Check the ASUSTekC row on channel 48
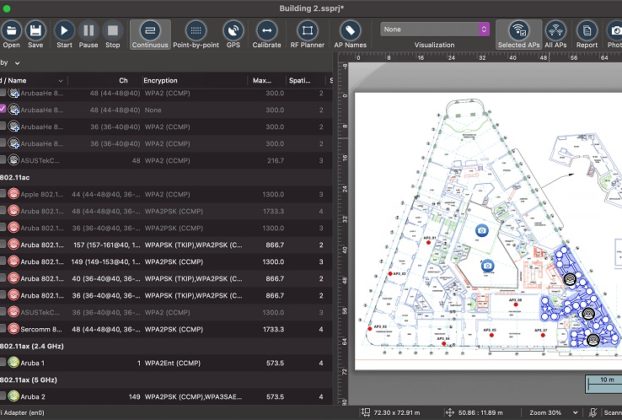The height and width of the screenshot is (420, 622). click(3, 160)
